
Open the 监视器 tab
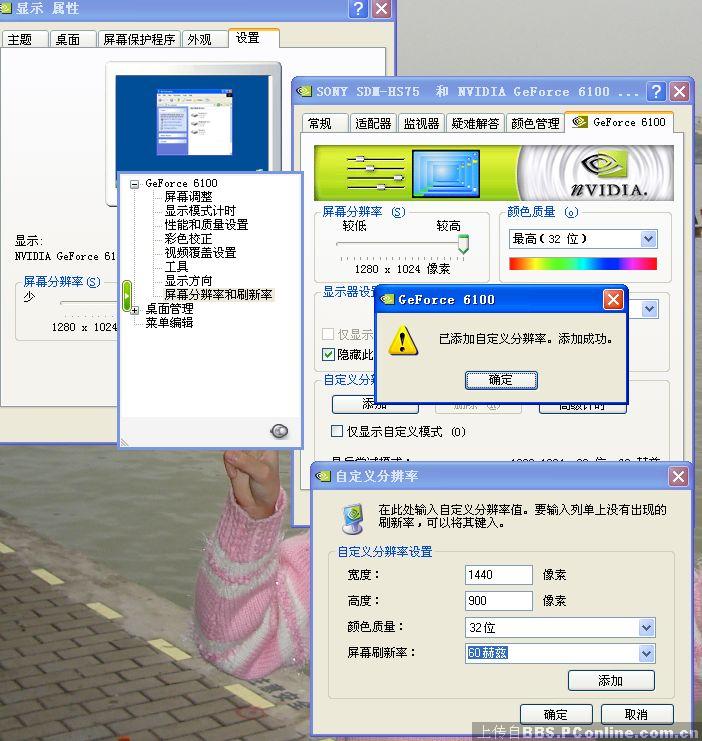421,123
